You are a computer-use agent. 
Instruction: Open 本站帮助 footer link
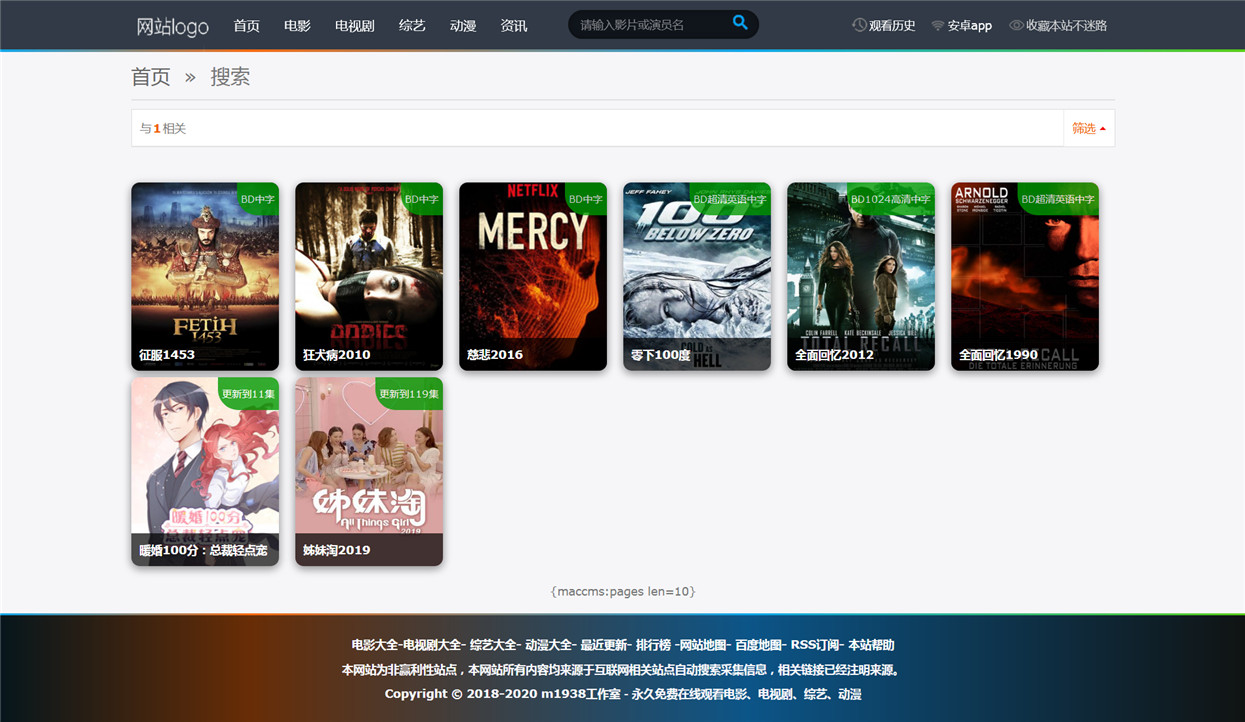coord(870,645)
